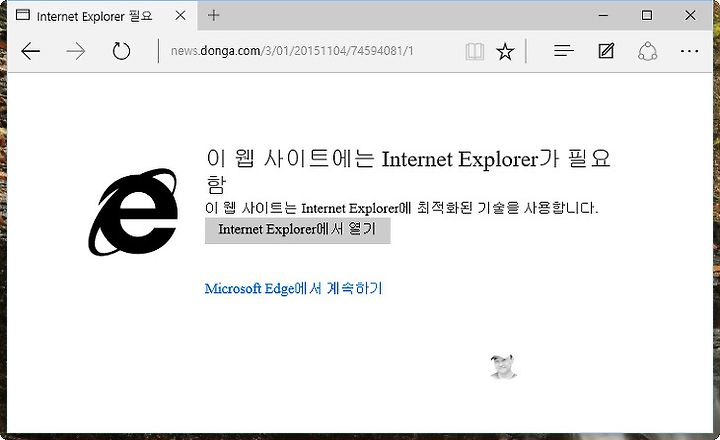
Task: Click the Share icon in toolbar
Action: point(647,51)
